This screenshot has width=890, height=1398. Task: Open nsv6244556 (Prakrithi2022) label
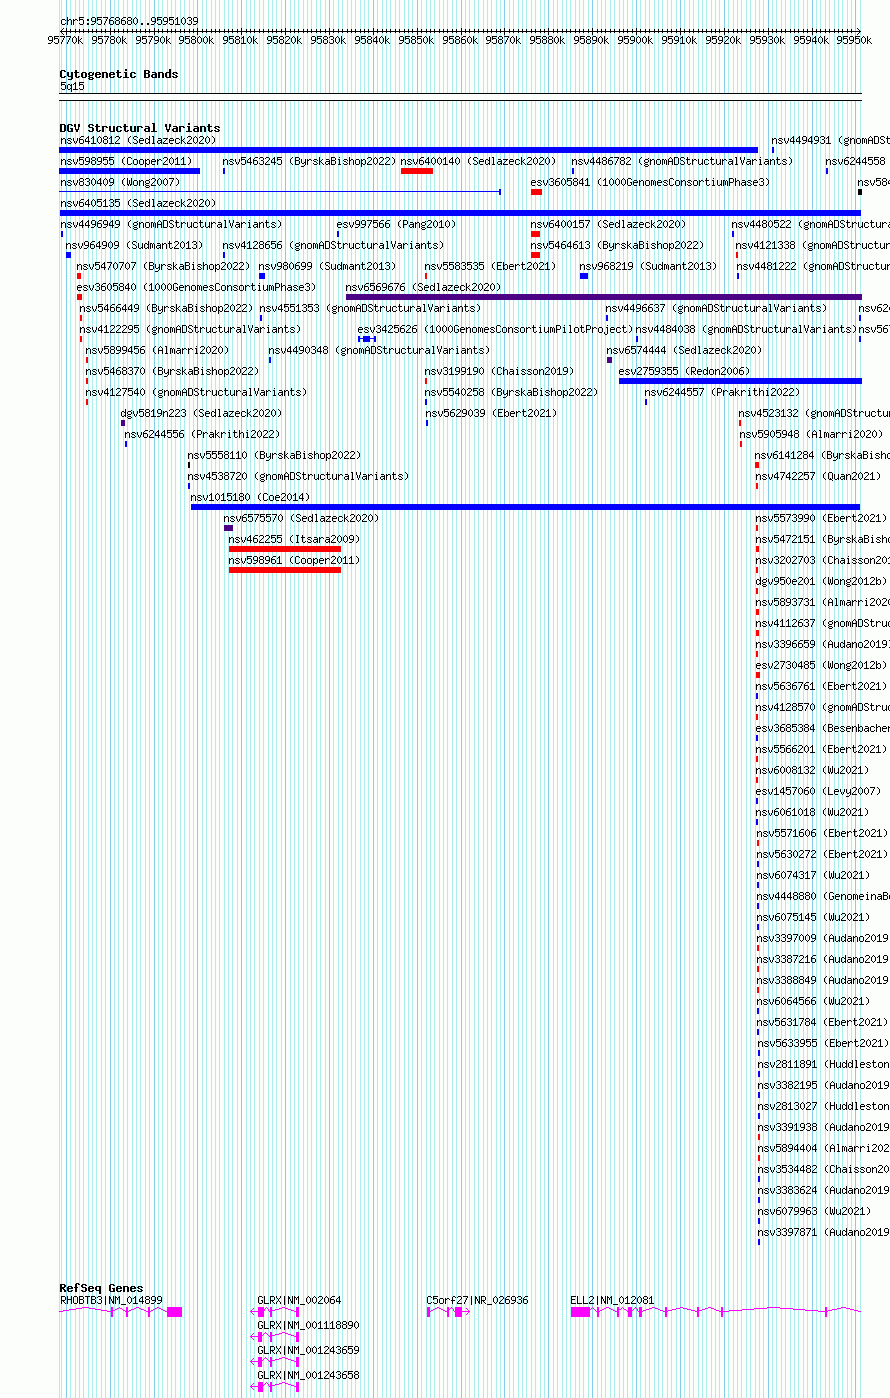[x=202, y=434]
